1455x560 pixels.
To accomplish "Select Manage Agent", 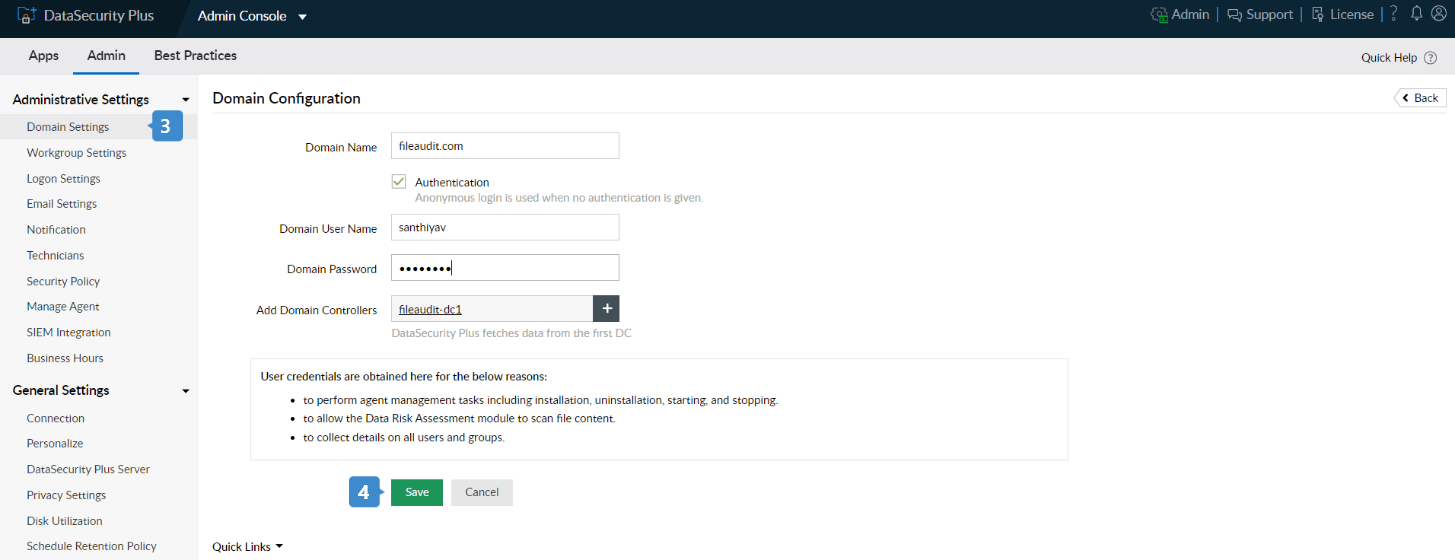I will pyautogui.click(x=63, y=307).
